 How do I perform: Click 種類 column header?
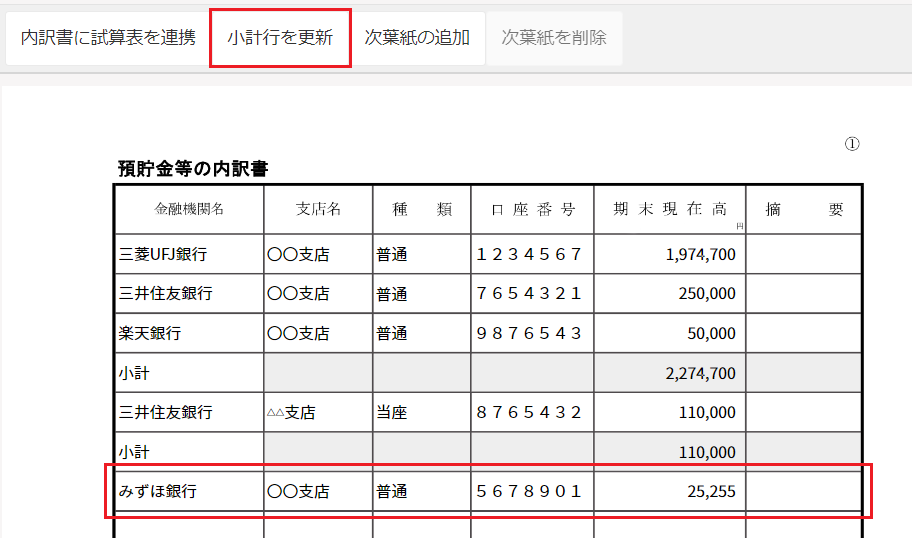[x=422, y=209]
